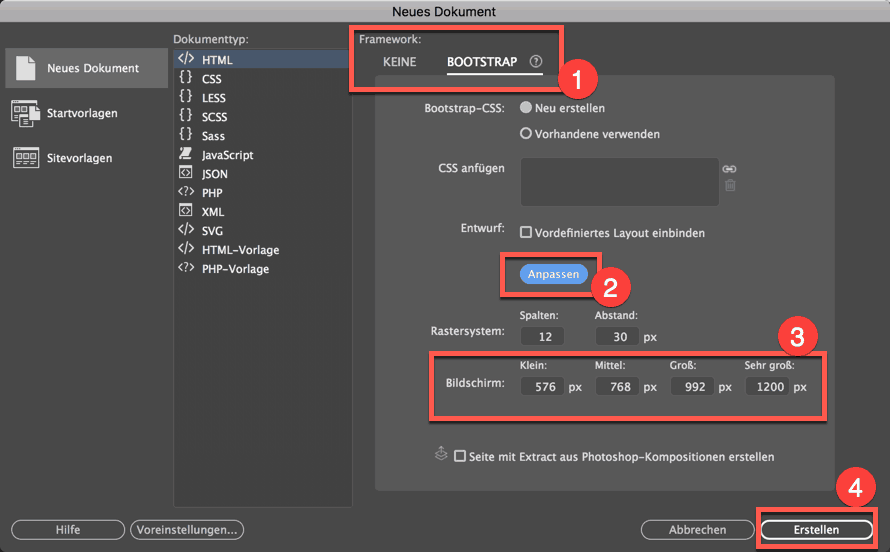Select XML document type label

pos(213,212)
